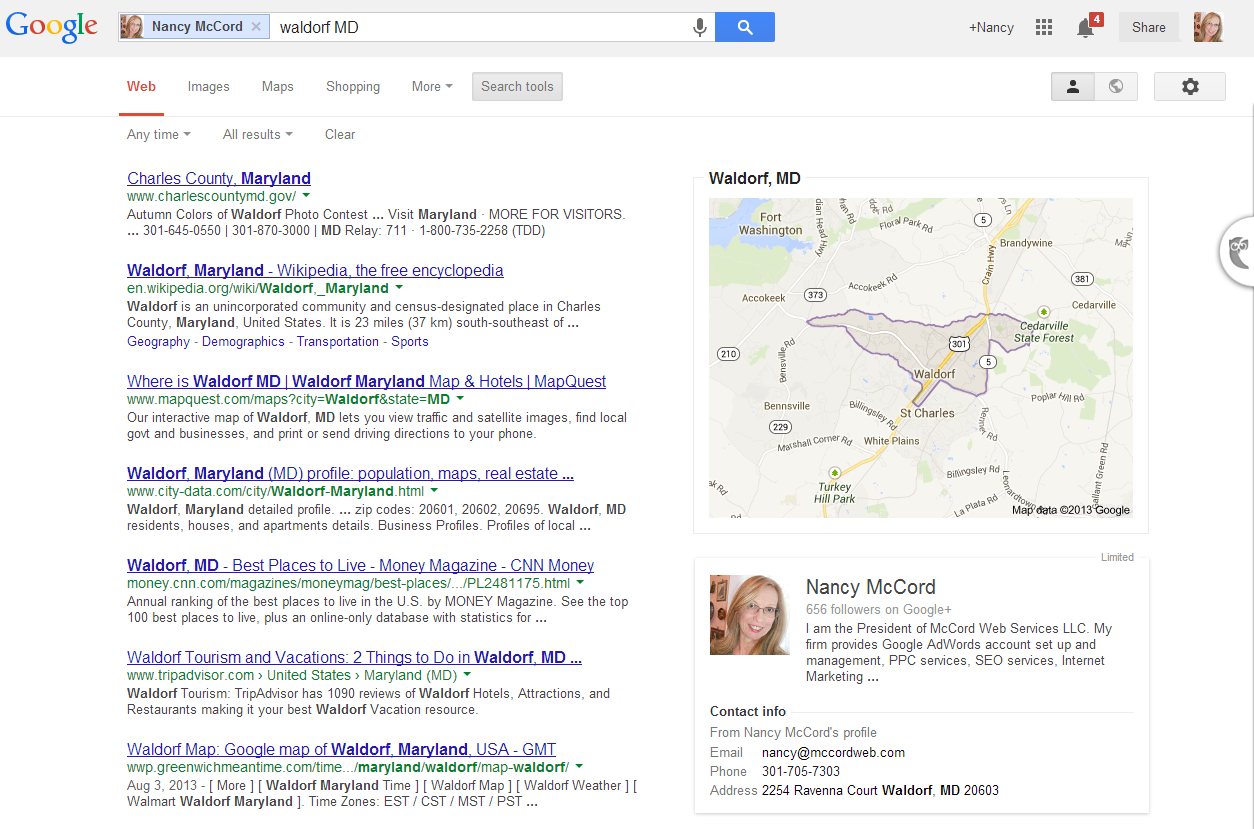Open the Transportation sitelink

(x=338, y=341)
